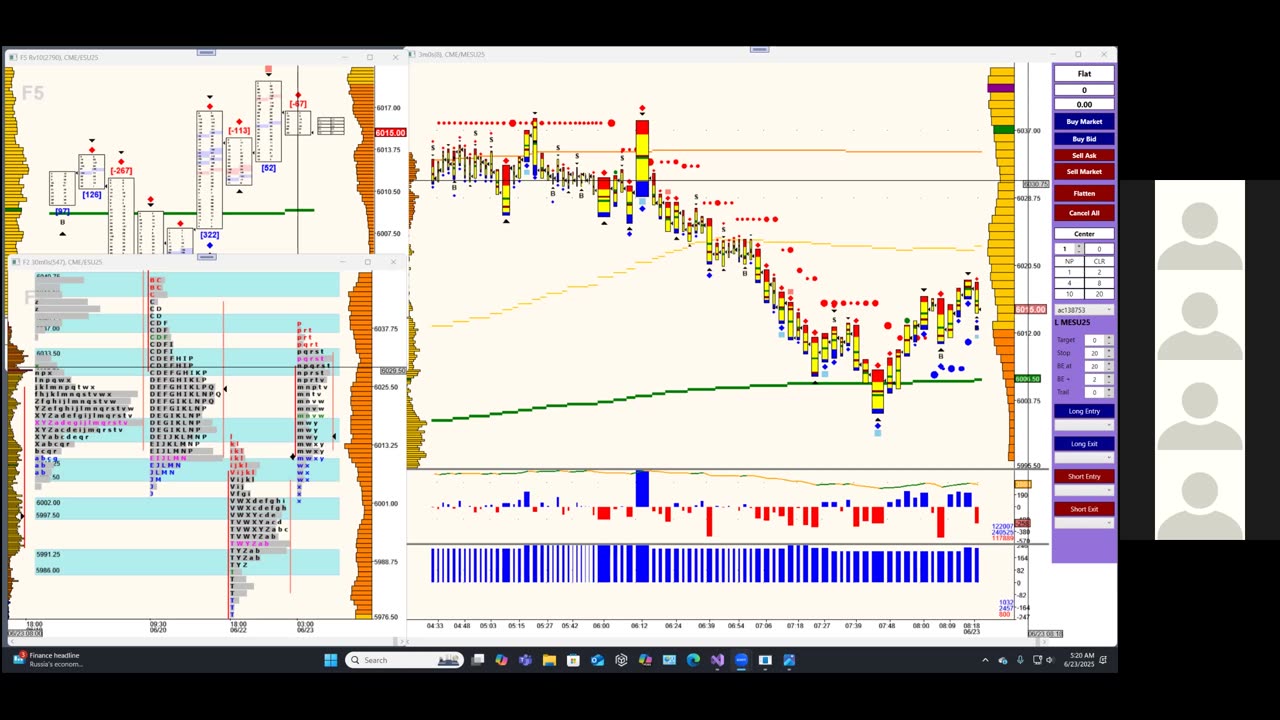Open dropdown below Short Exit
Screen dimensions: 1280x720
tap(1084, 523)
